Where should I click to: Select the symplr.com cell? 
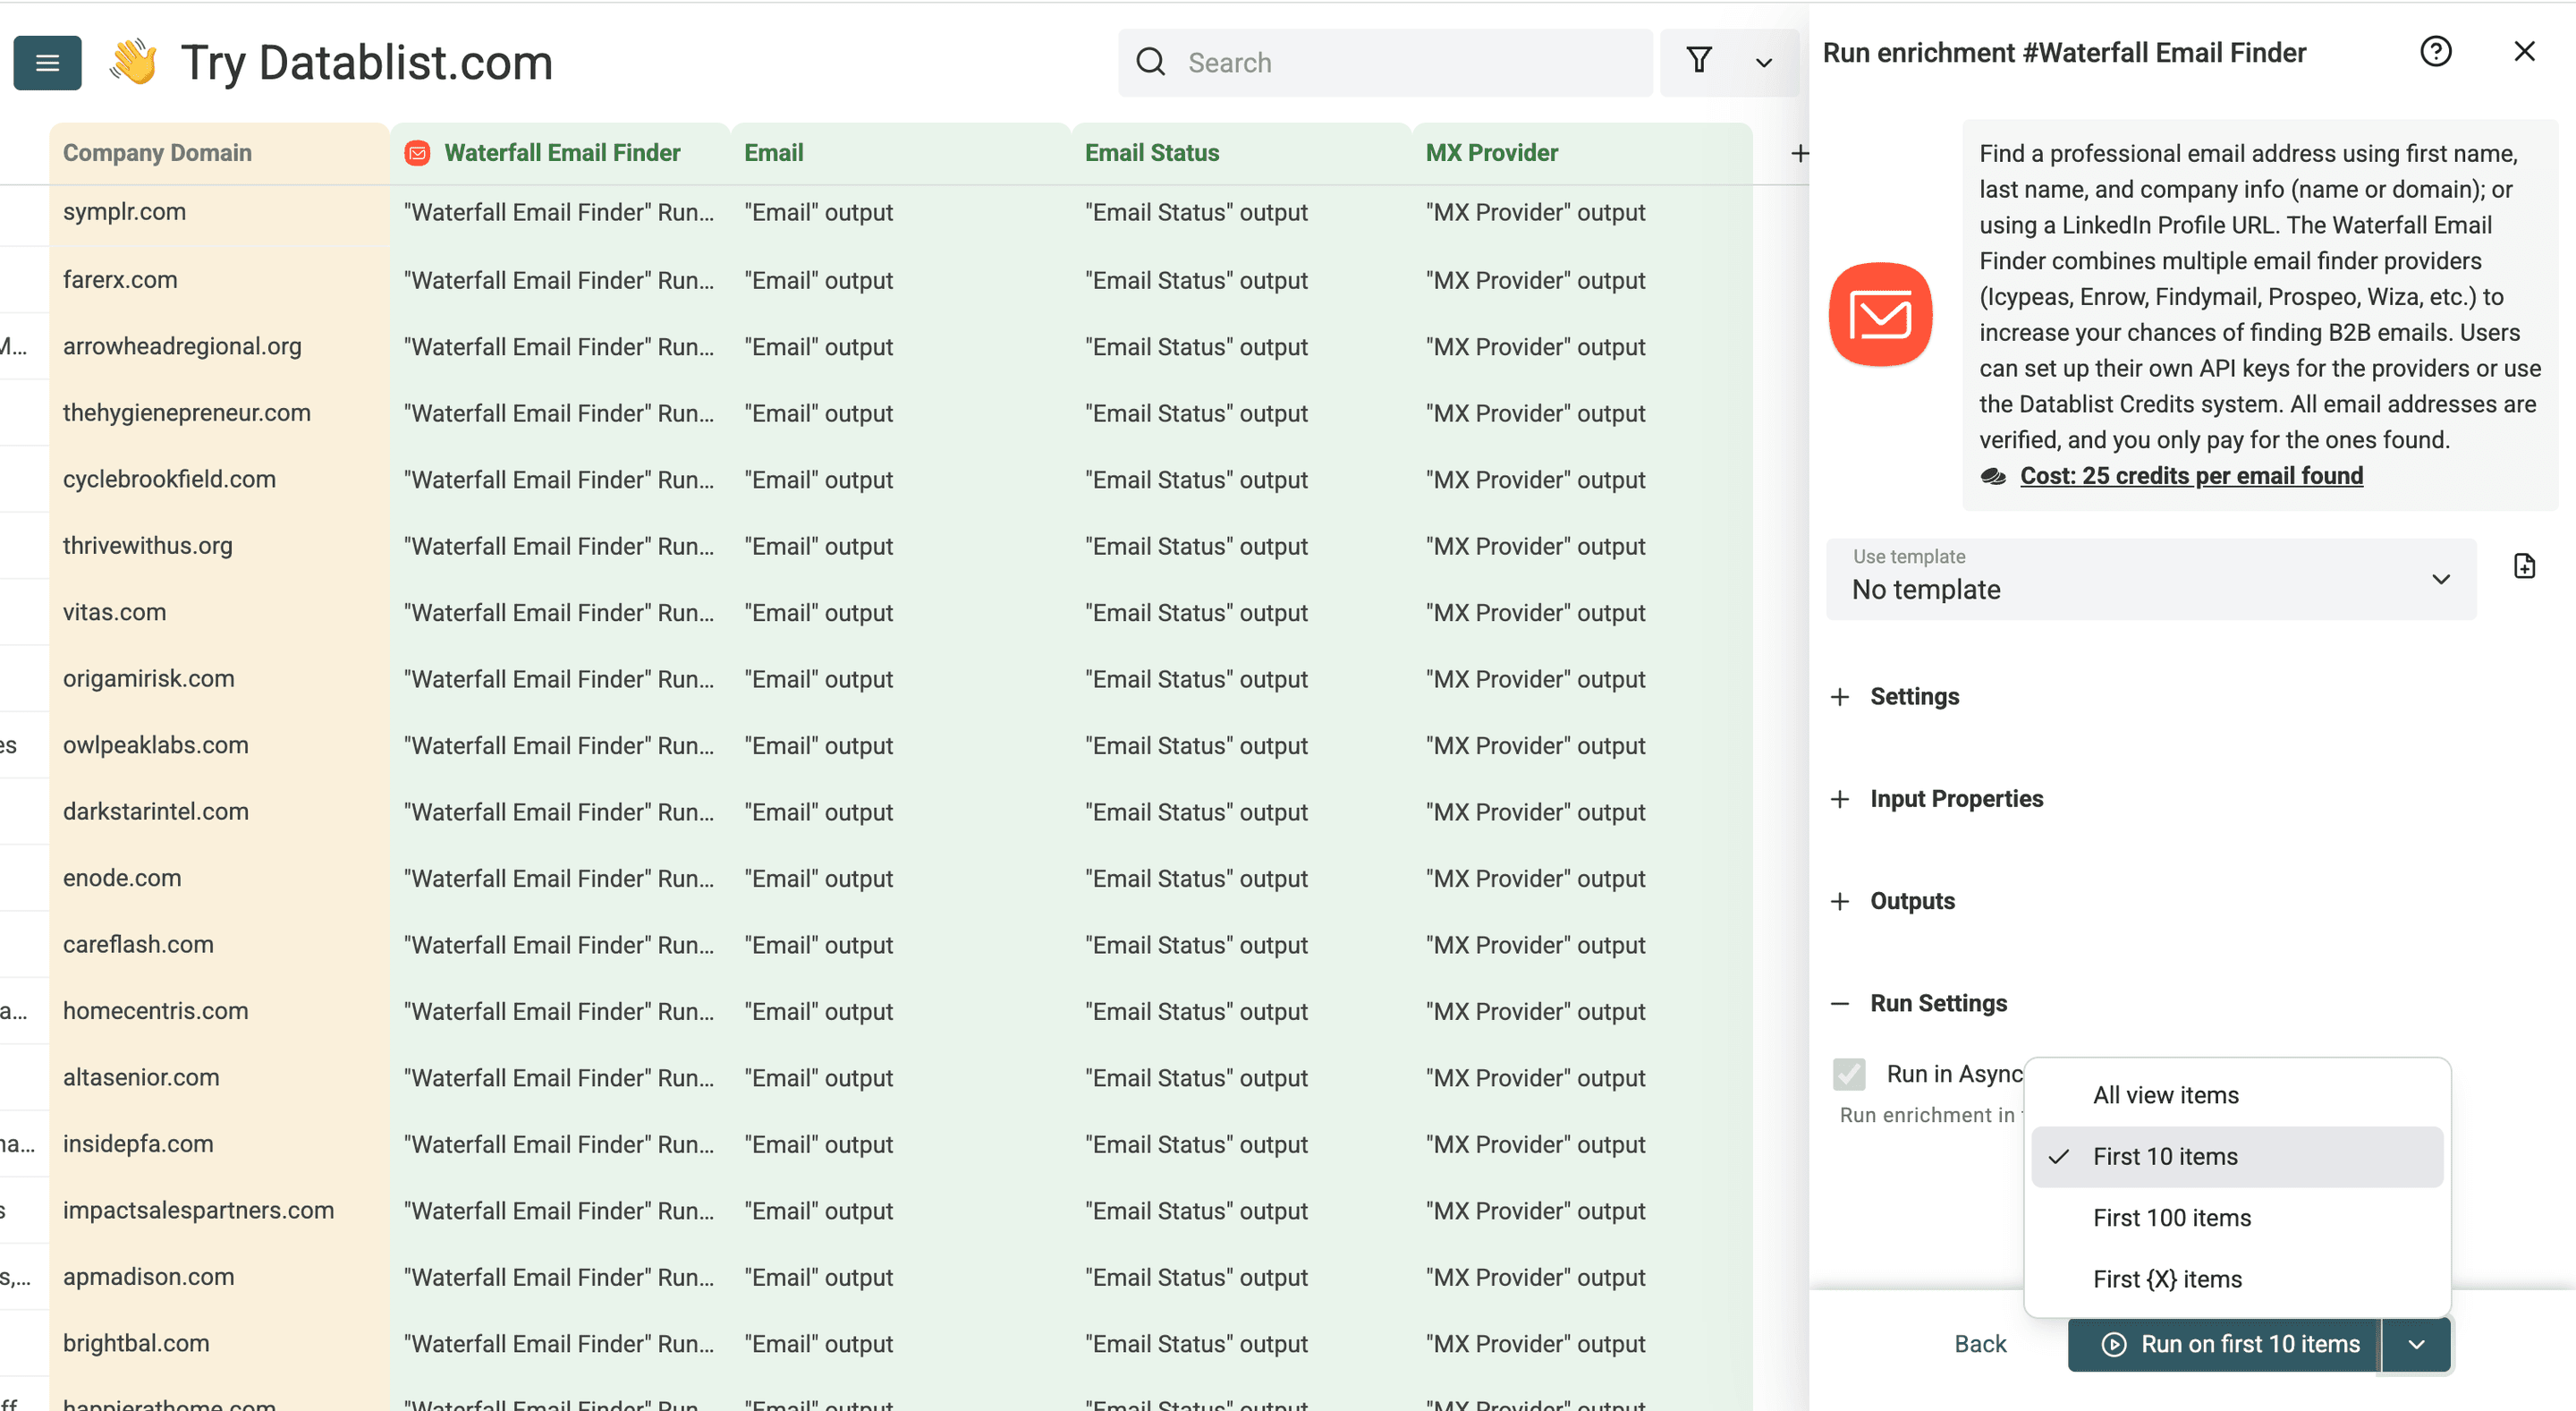point(219,212)
